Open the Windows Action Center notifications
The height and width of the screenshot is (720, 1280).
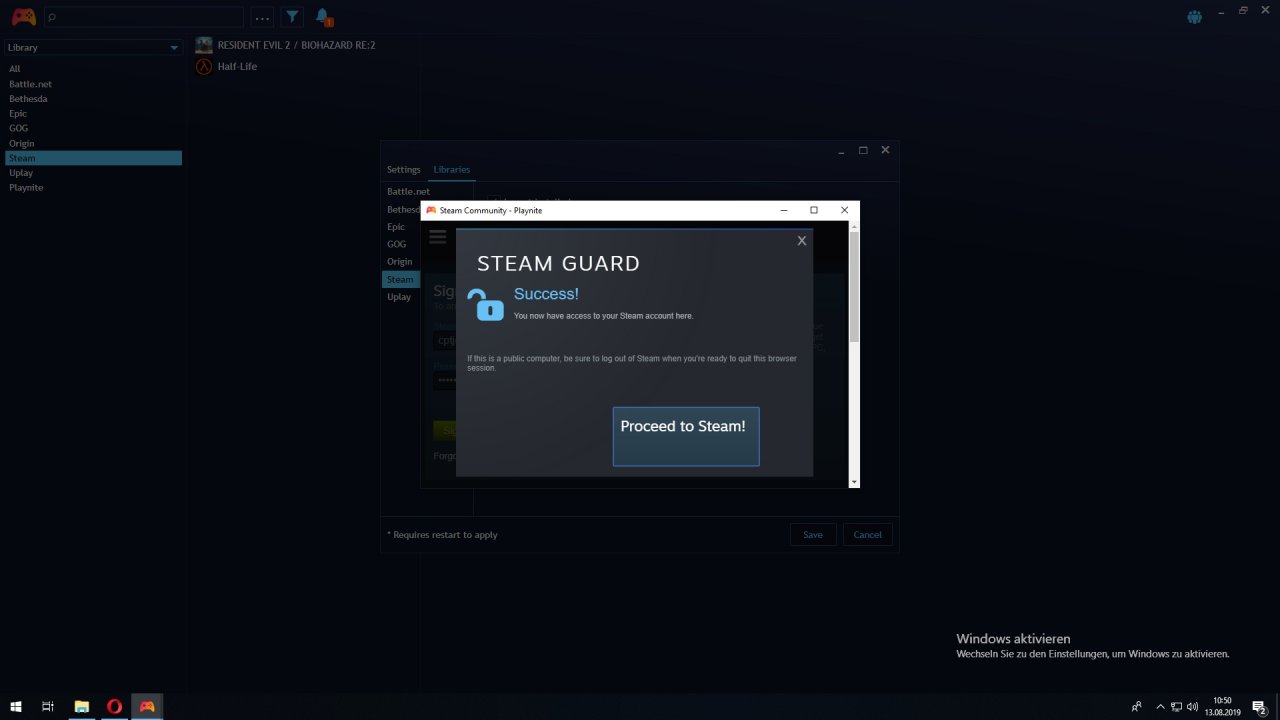tap(1260, 706)
